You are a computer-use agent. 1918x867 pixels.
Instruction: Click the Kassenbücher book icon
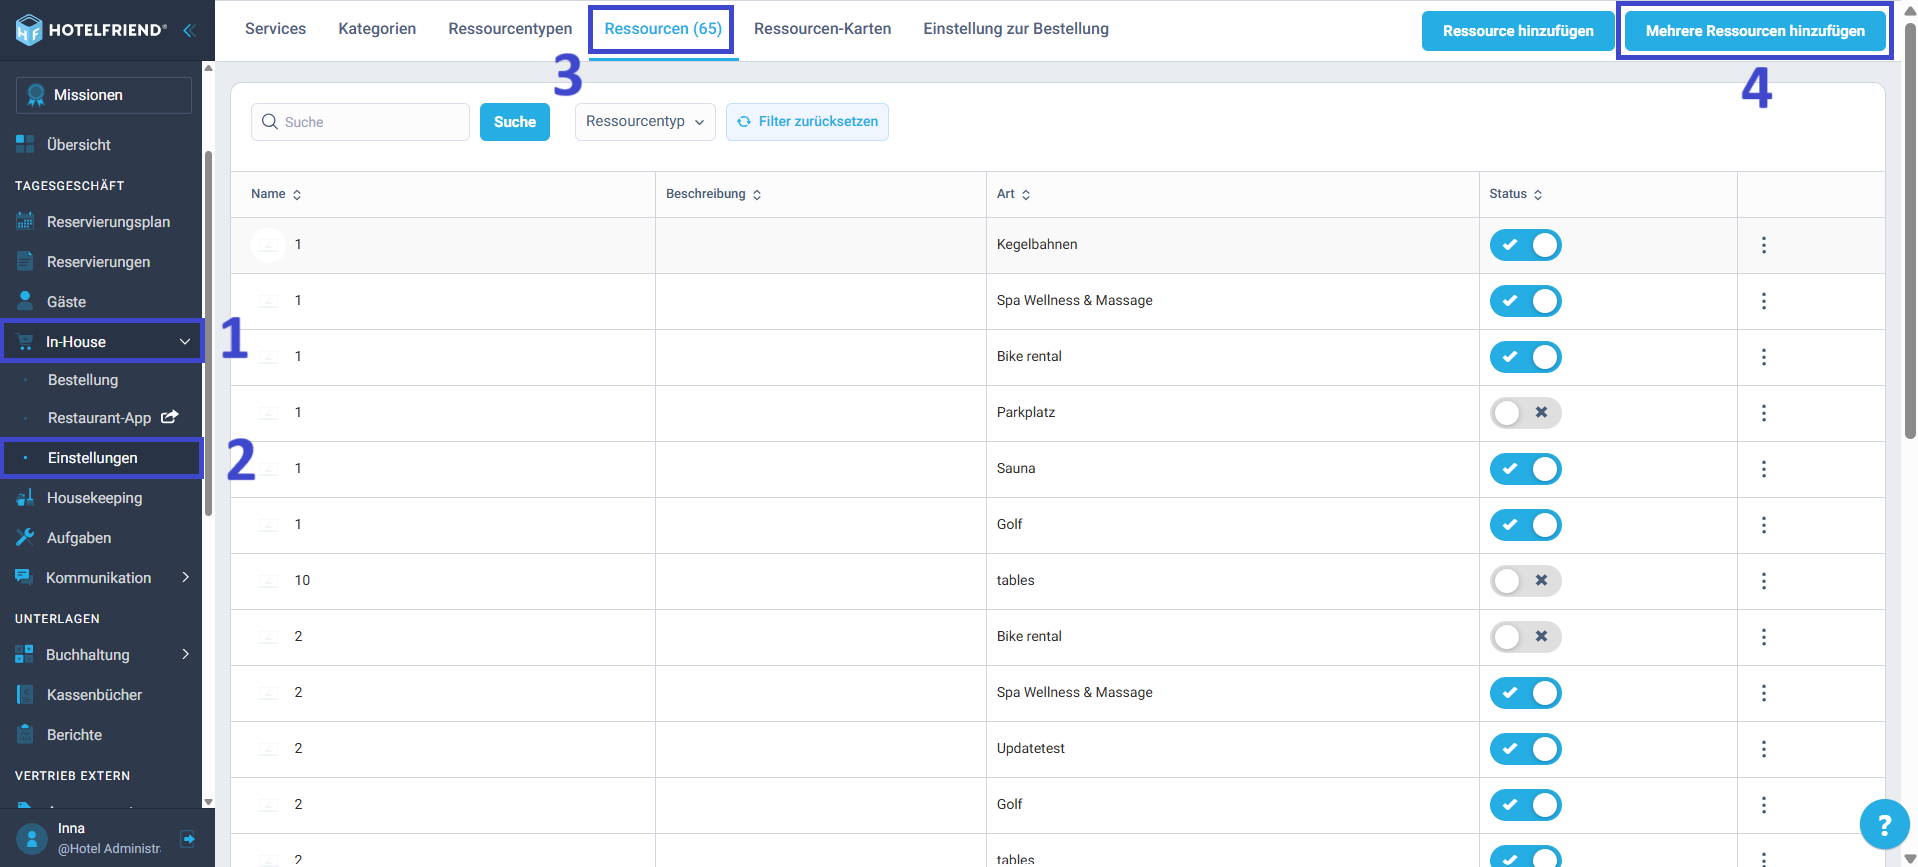point(25,694)
